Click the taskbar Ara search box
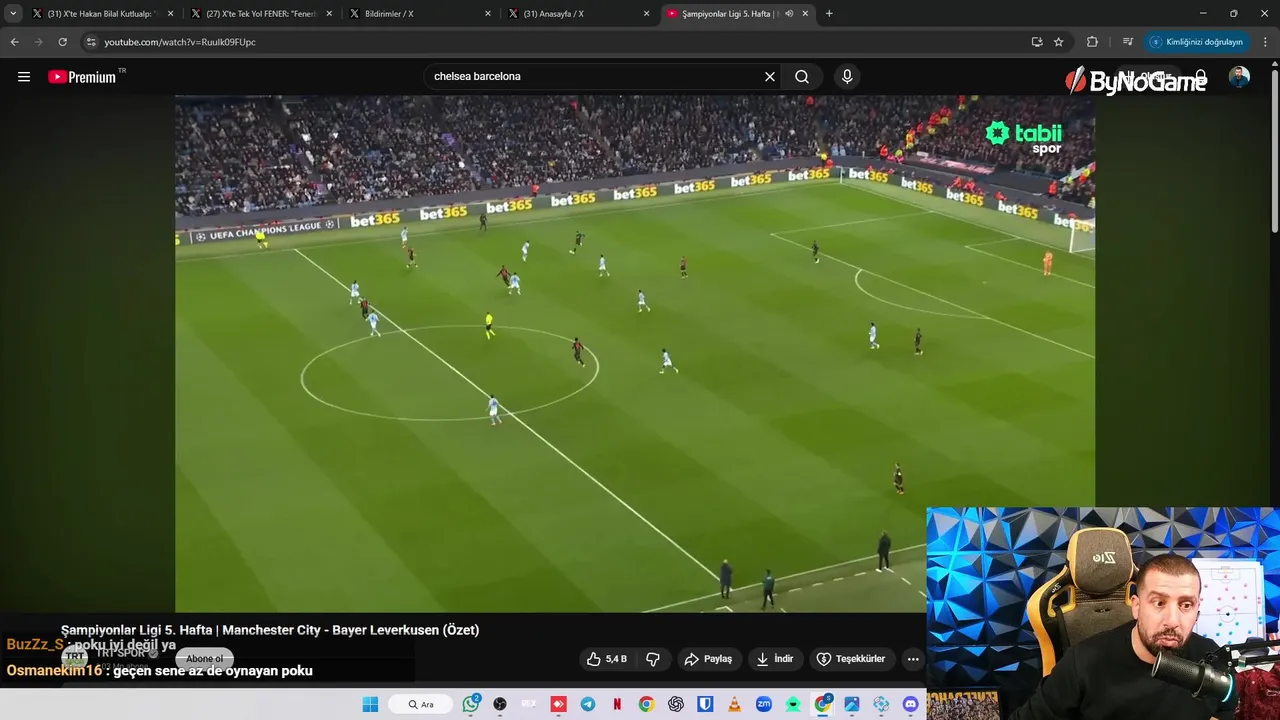The image size is (1280, 720). (421, 704)
